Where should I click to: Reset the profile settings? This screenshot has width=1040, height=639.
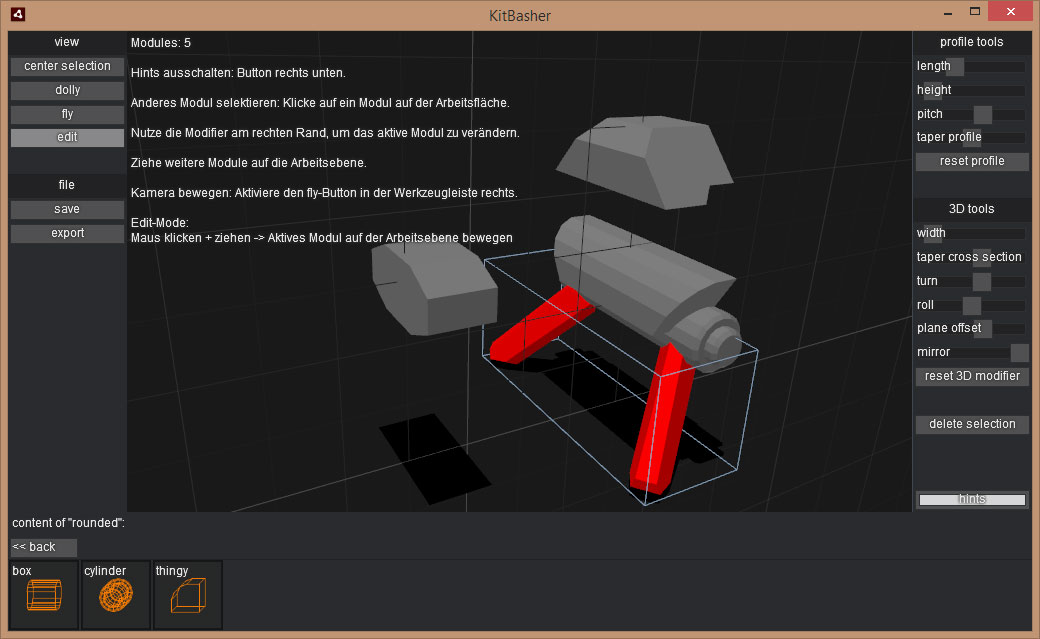coord(971,162)
